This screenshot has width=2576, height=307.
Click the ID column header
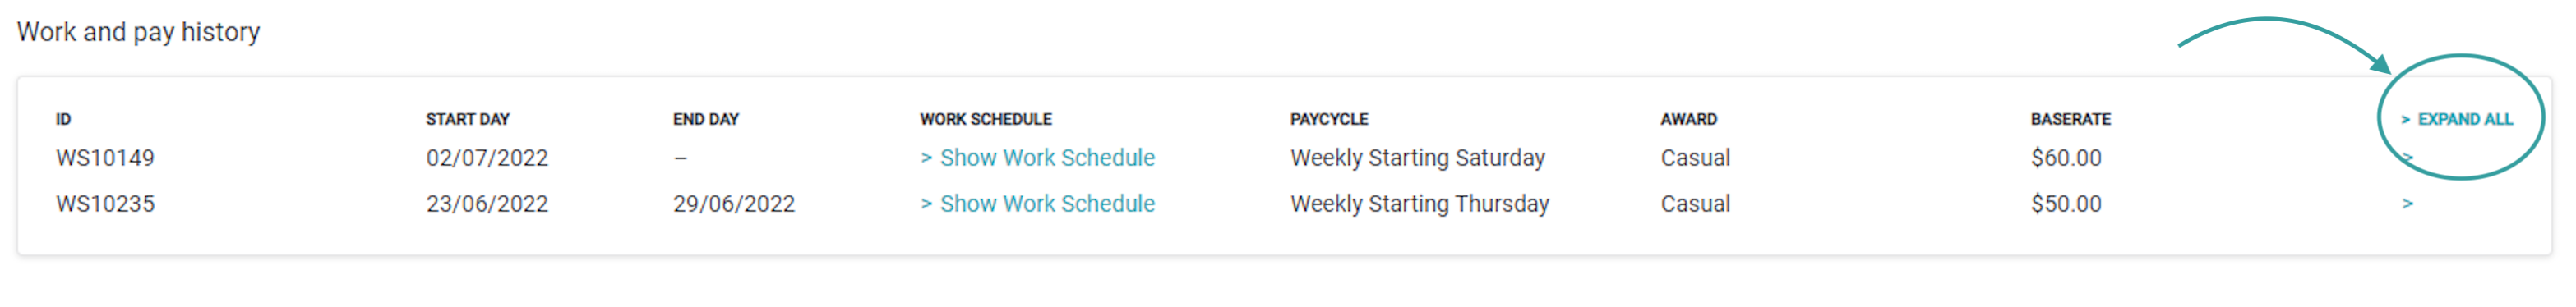pyautogui.click(x=63, y=119)
